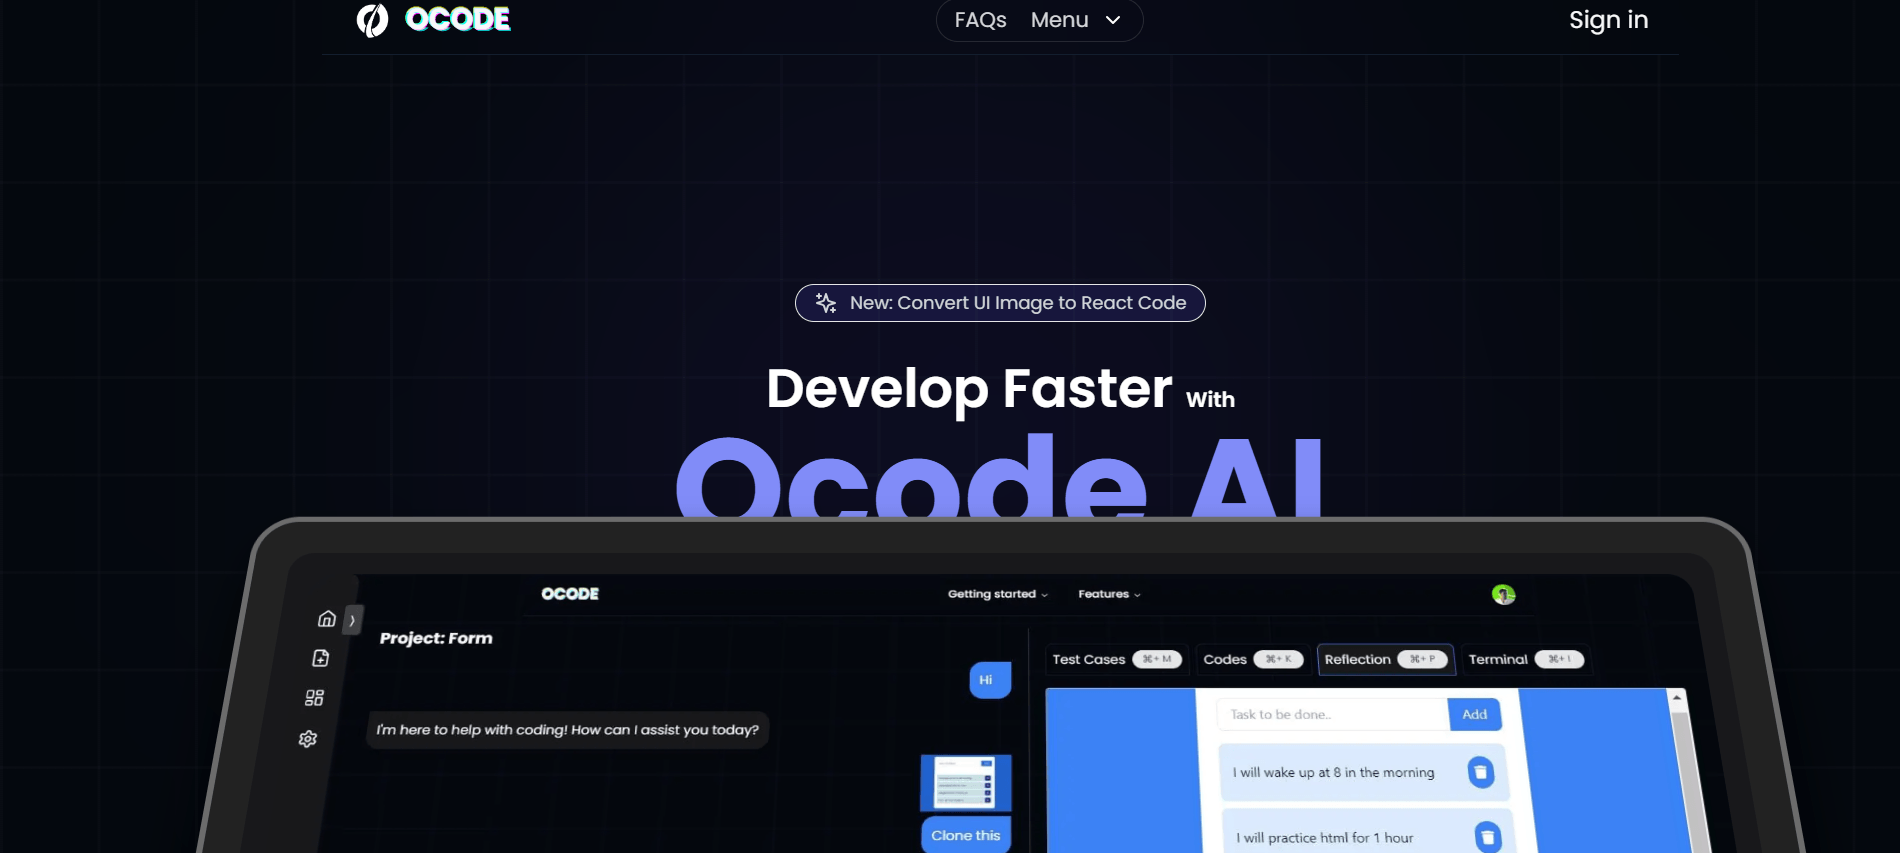Click the 'I will wake up at 8' text
1900x853 pixels.
1333,772
